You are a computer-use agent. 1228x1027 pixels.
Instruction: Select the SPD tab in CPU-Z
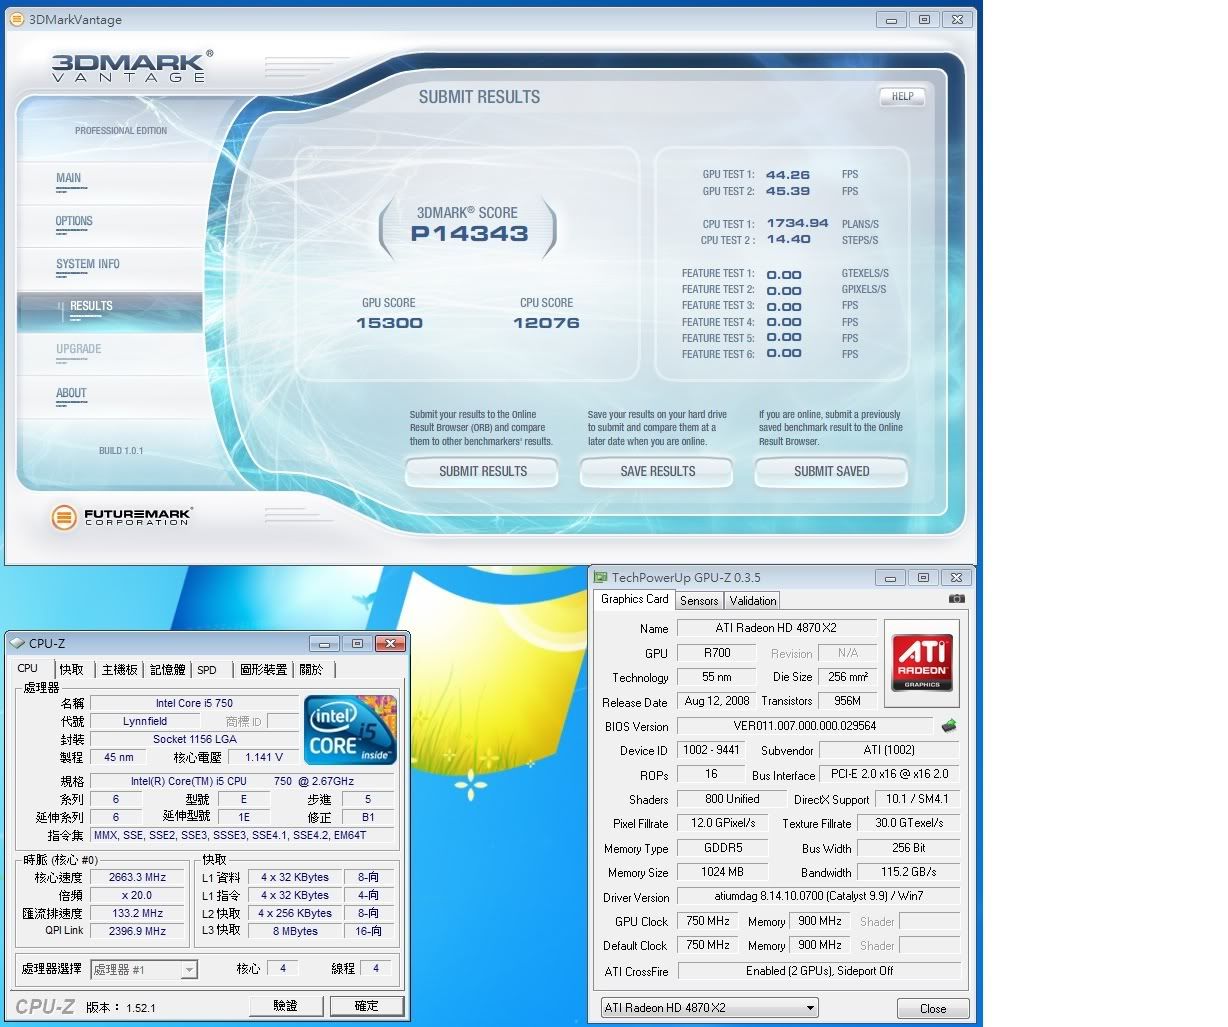point(207,670)
